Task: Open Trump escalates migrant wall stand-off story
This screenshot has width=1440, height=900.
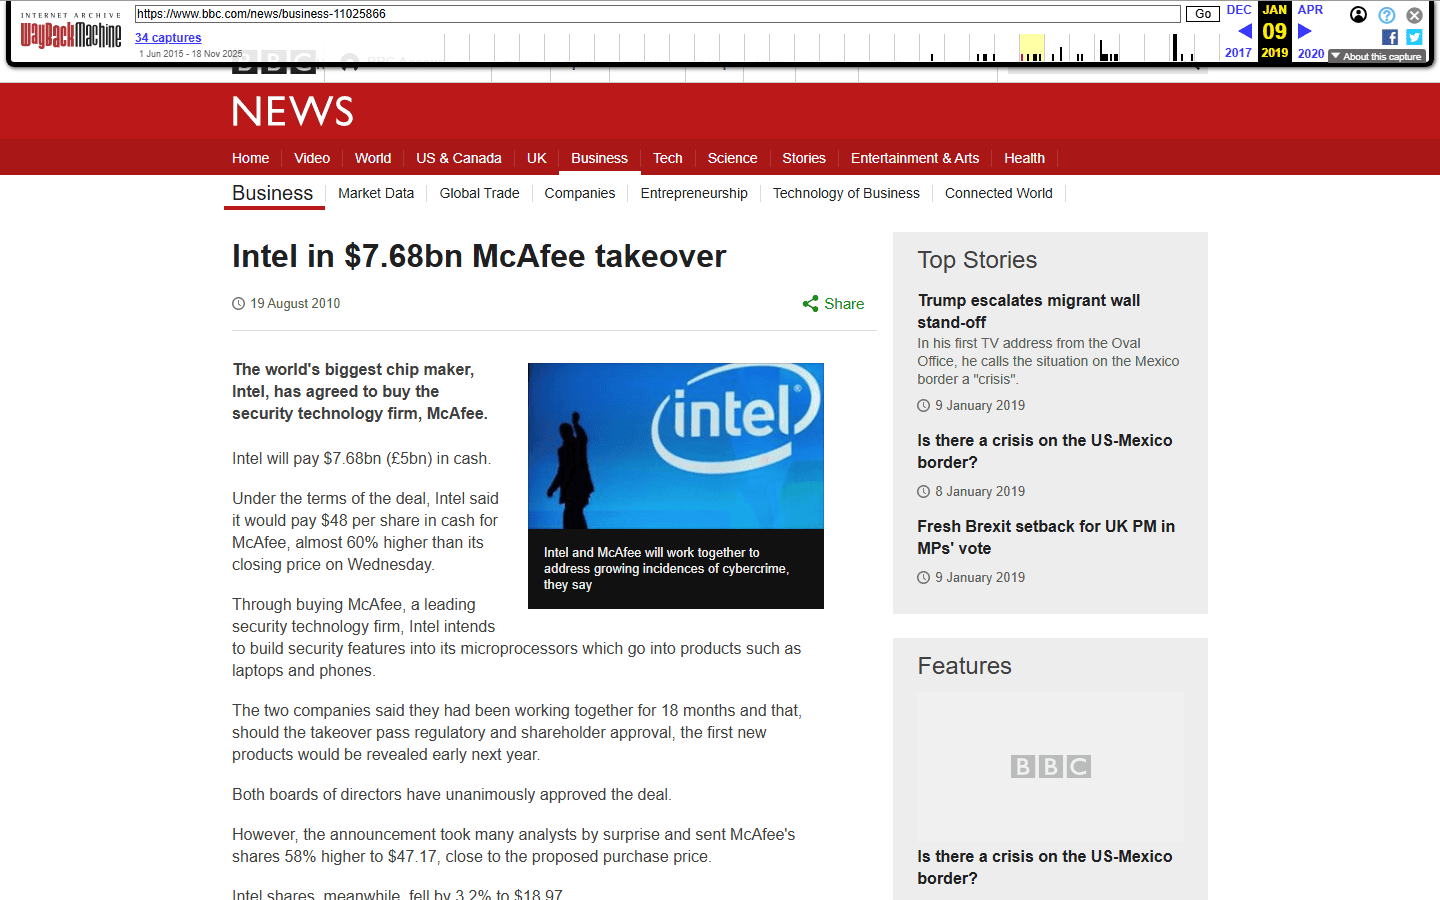Action: pos(1029,311)
